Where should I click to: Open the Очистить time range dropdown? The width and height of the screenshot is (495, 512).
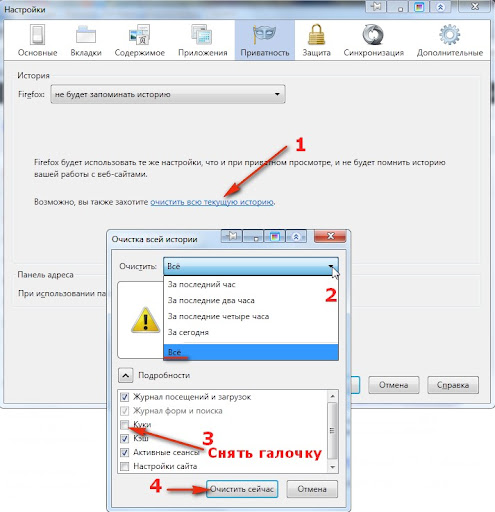click(251, 266)
